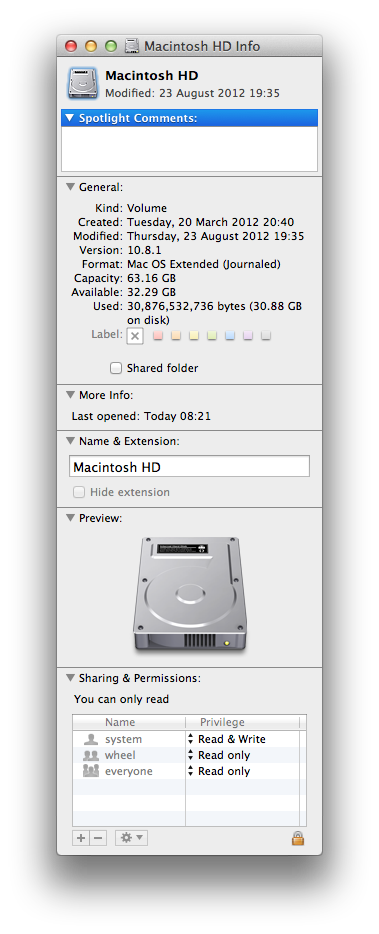Change everyone privilege Read only popup
This screenshot has width=379, height=934.
pyautogui.click(x=219, y=771)
